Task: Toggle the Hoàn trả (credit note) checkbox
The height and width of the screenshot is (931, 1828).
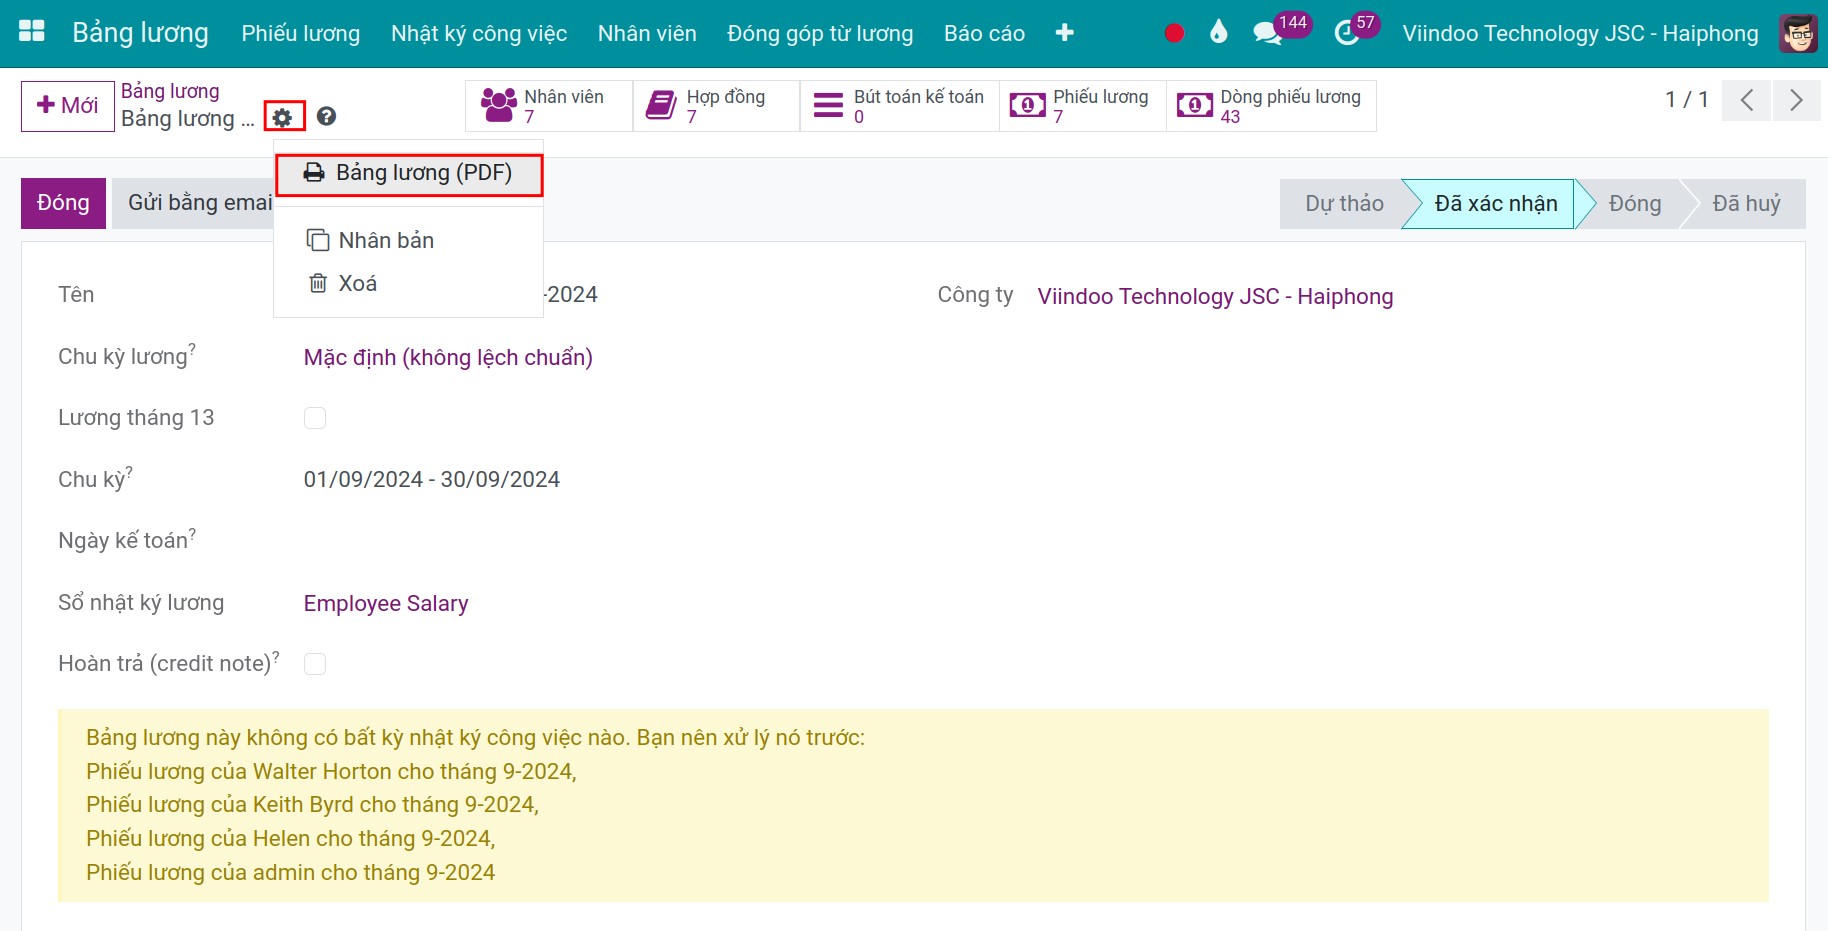Action: [315, 664]
